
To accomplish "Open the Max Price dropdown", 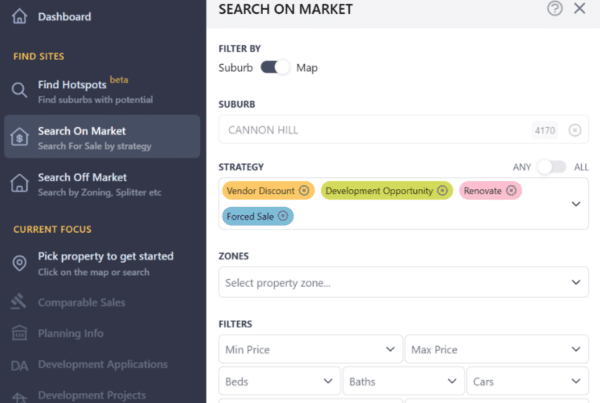I will click(x=497, y=350).
